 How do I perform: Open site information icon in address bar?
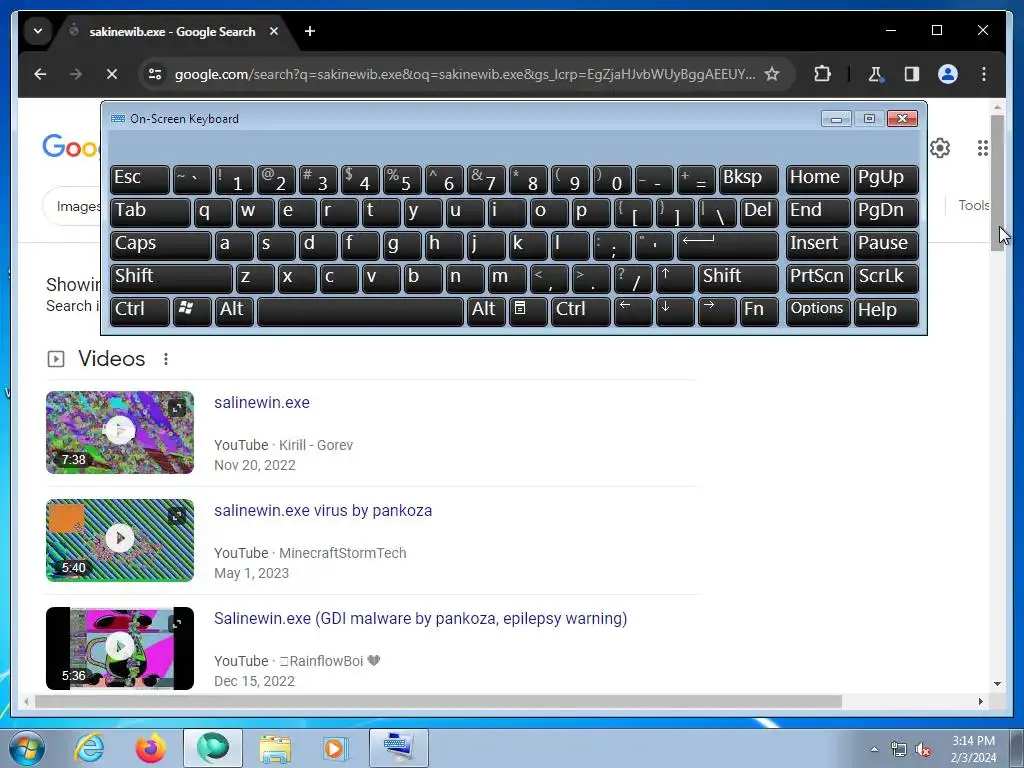[155, 74]
